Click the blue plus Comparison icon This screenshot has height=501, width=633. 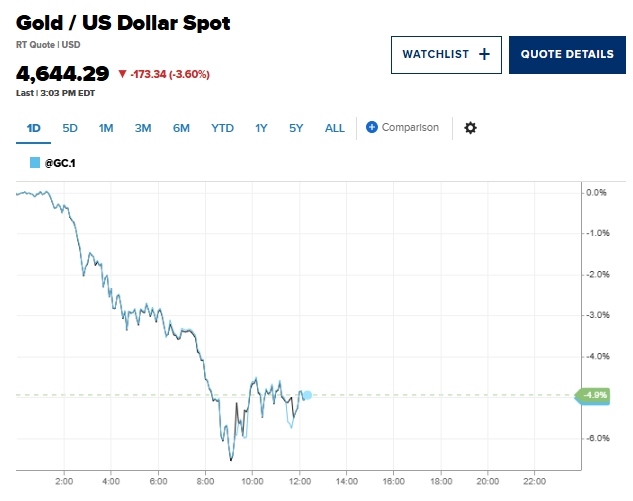372,127
